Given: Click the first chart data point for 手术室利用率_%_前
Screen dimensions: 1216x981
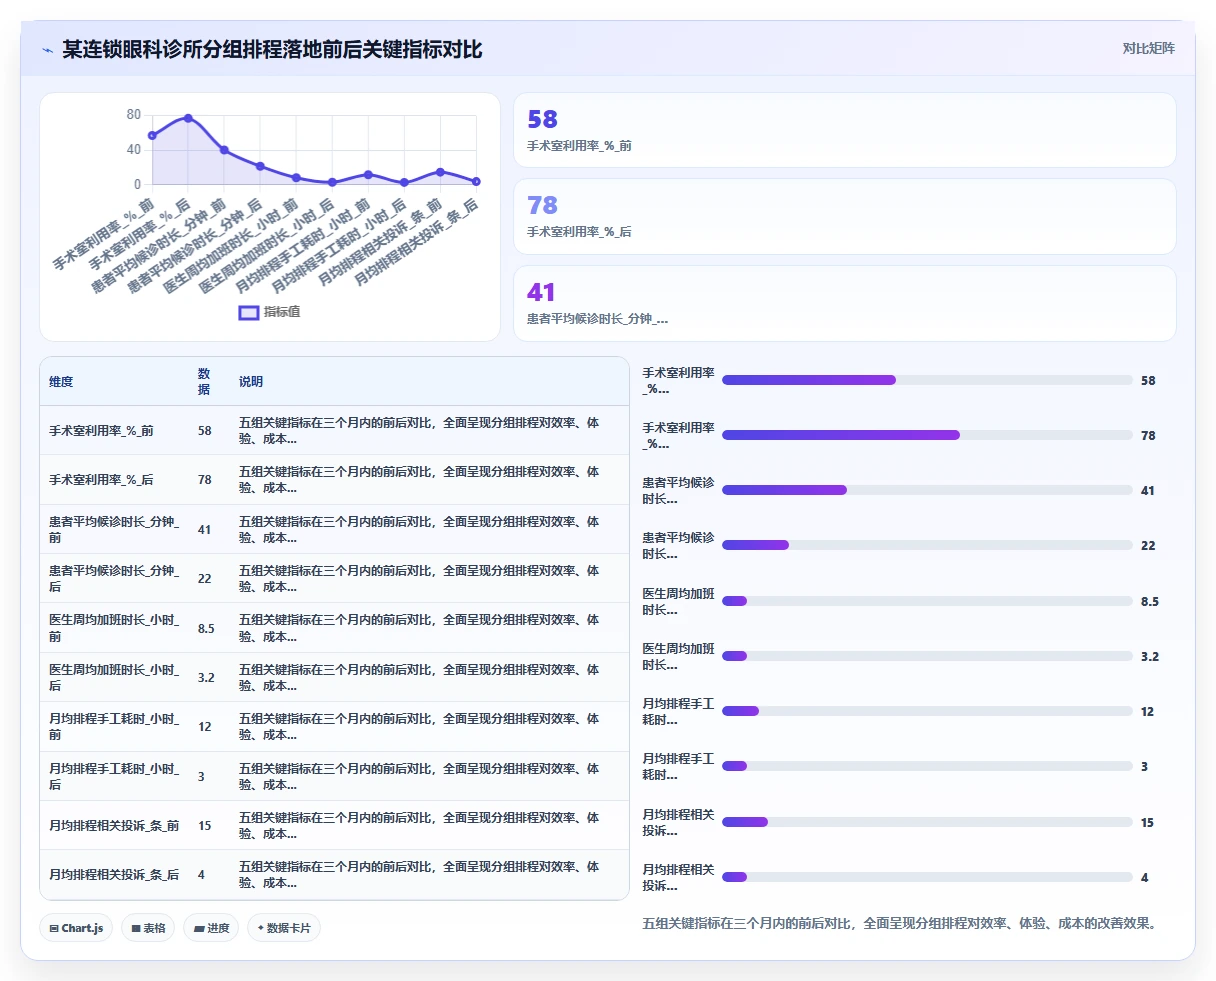Looking at the screenshot, I should (152, 135).
